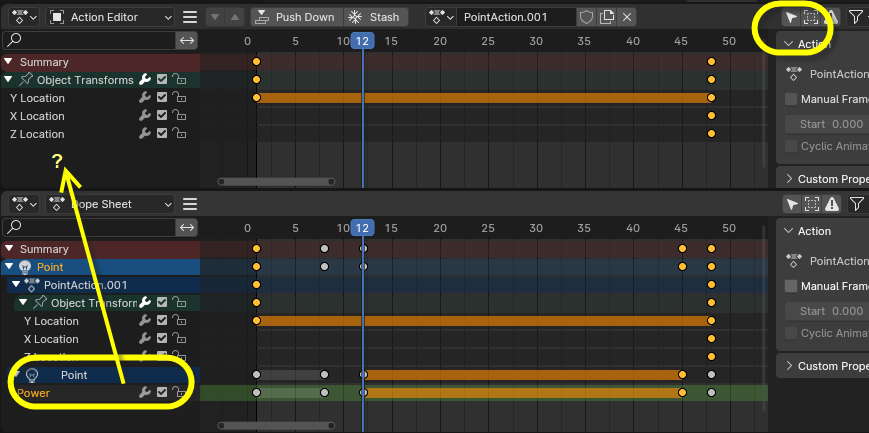Duplicate action with new-action icon
Image resolution: width=869 pixels, height=433 pixels.
(x=607, y=17)
